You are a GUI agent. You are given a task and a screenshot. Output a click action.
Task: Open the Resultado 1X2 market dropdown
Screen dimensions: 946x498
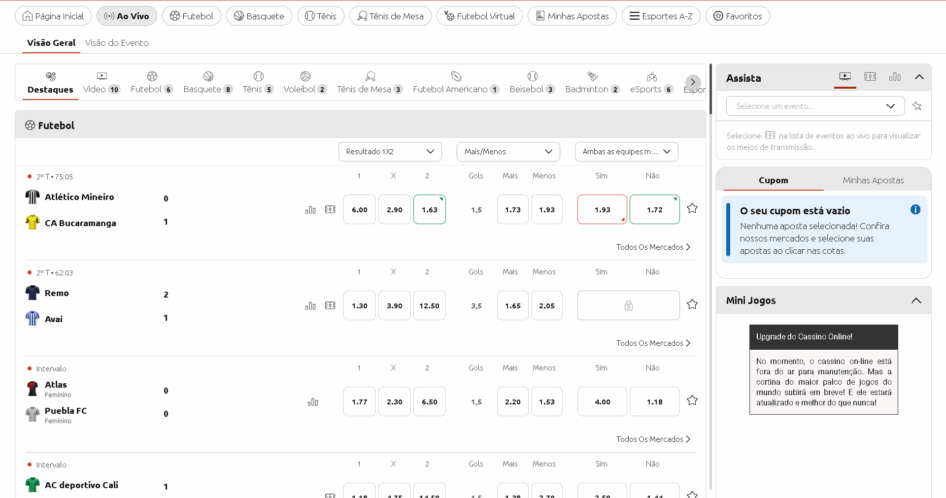(390, 152)
